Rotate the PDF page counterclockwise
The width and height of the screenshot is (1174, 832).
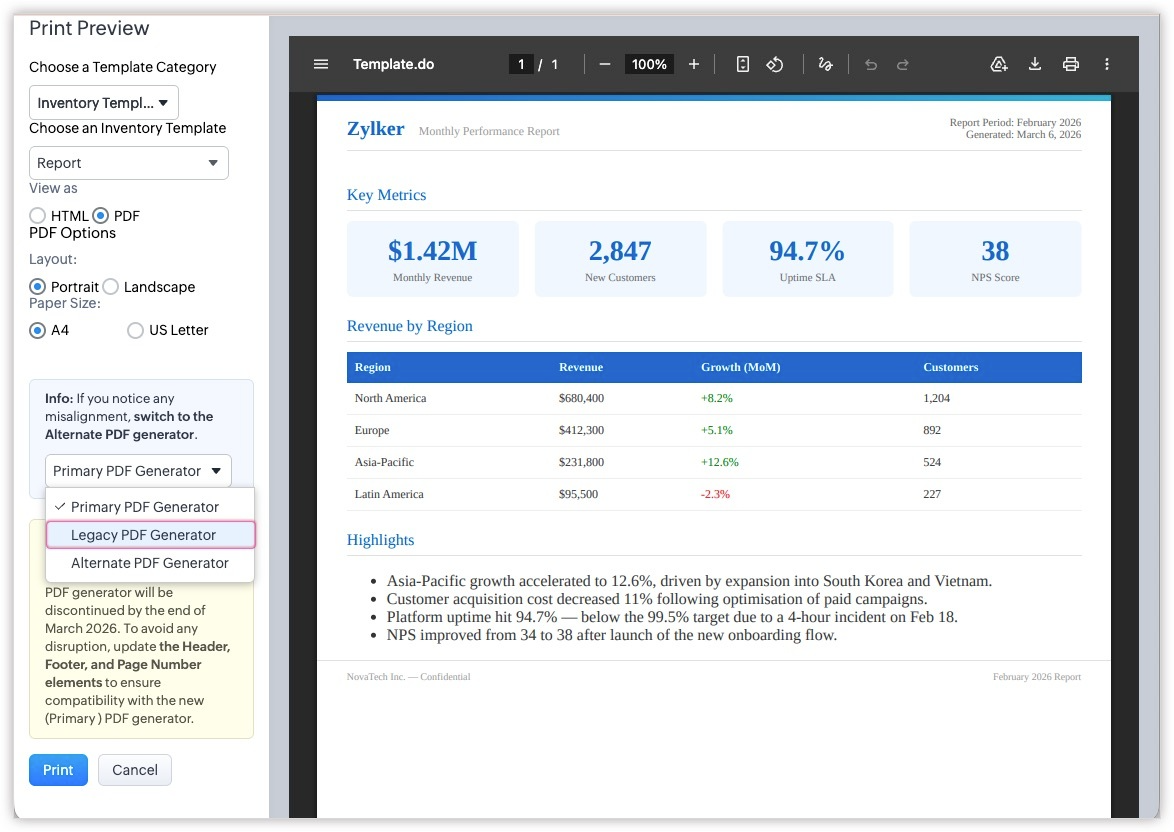774,64
